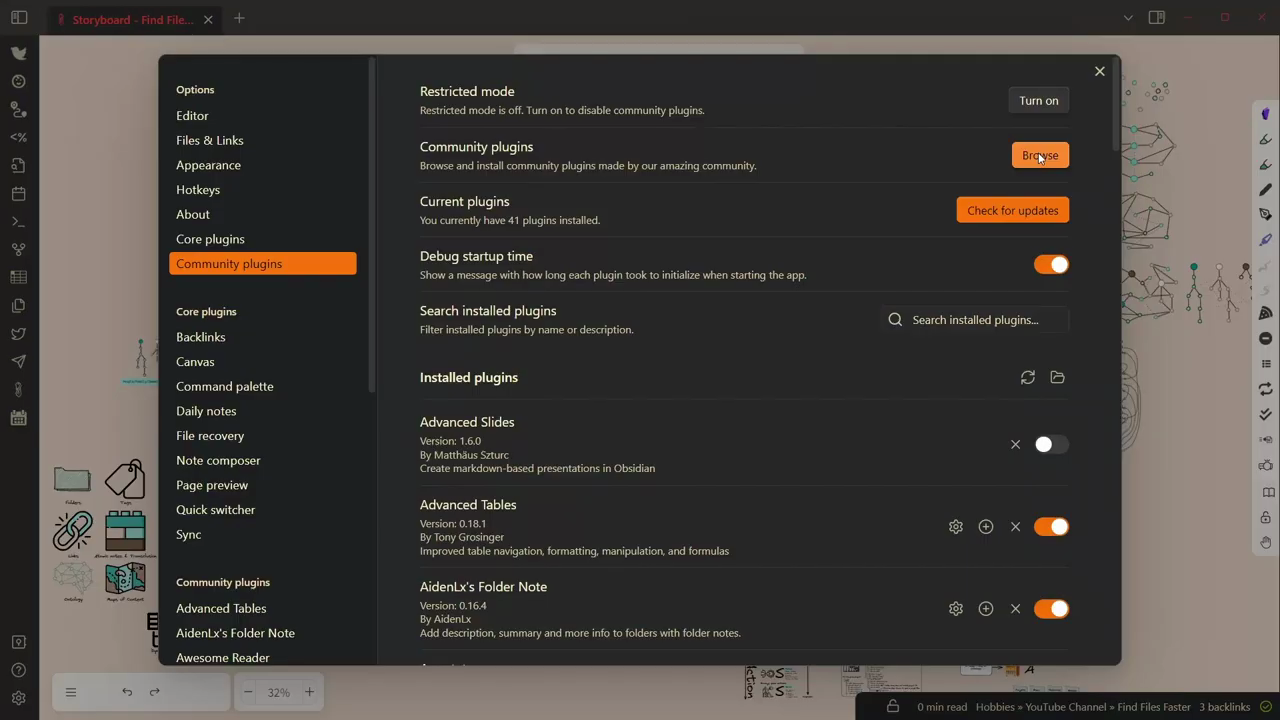Open graph view icon in left ribbon
1280x720 pixels.
tap(19, 249)
